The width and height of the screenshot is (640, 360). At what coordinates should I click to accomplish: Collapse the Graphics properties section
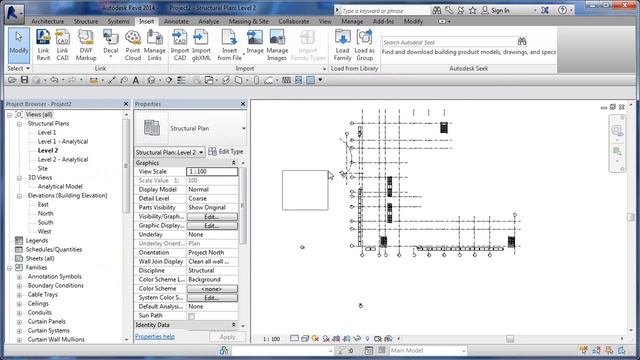point(233,163)
